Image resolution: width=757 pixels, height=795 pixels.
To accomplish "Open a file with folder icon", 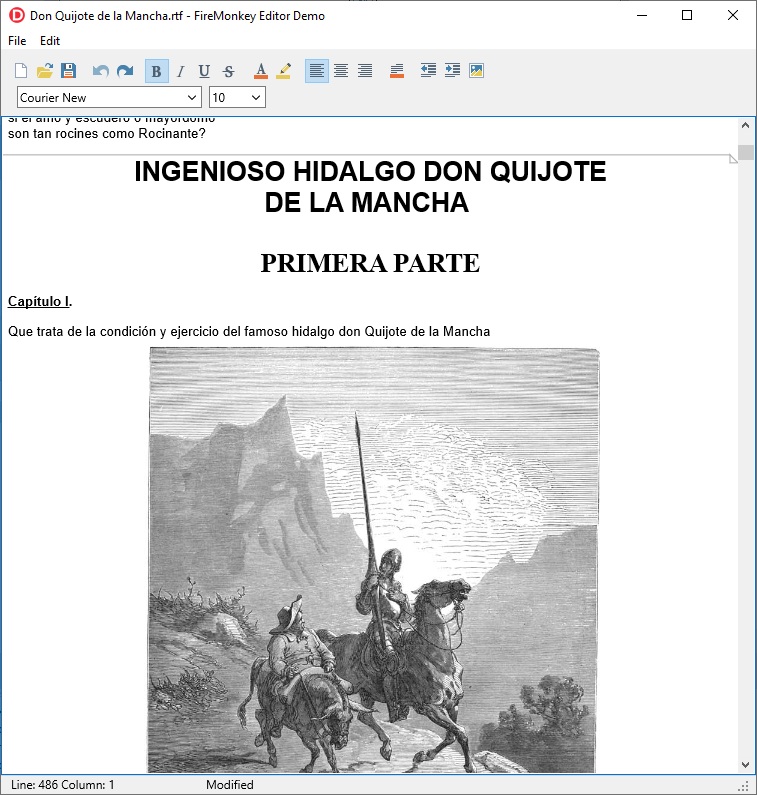I will tap(45, 70).
